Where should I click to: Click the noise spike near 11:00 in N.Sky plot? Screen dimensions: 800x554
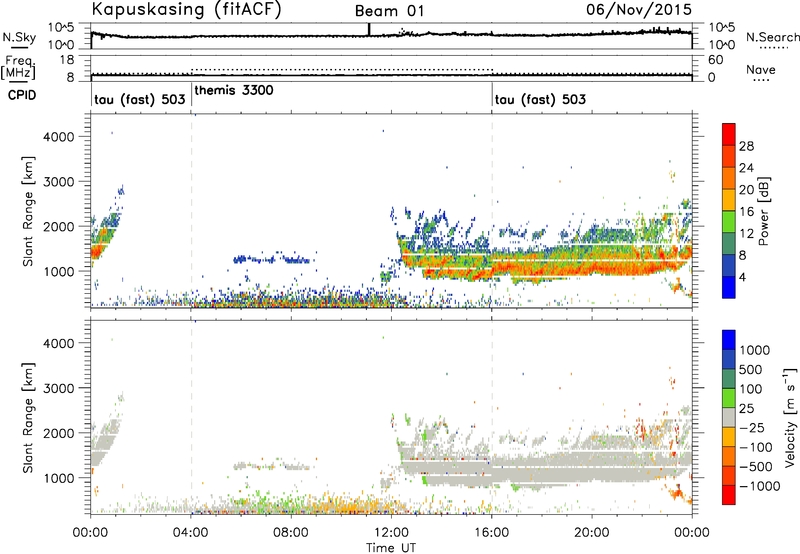tap(369, 30)
